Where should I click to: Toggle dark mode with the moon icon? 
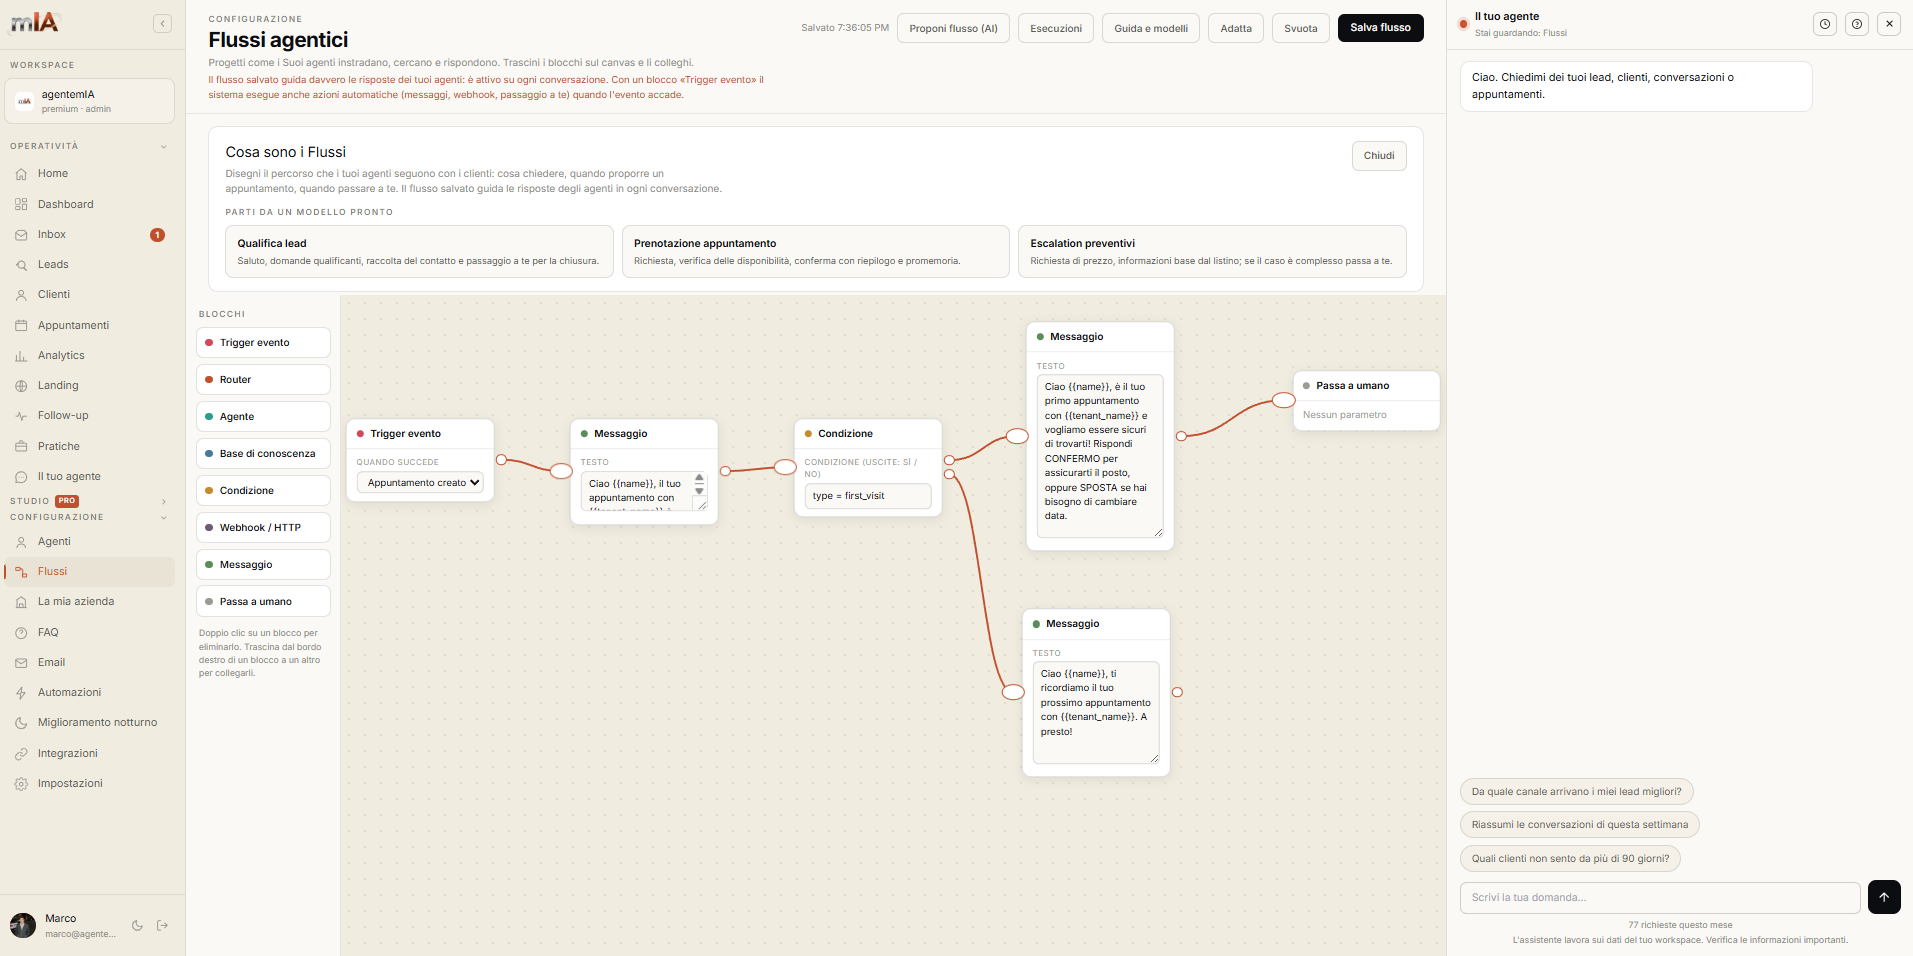[137, 926]
